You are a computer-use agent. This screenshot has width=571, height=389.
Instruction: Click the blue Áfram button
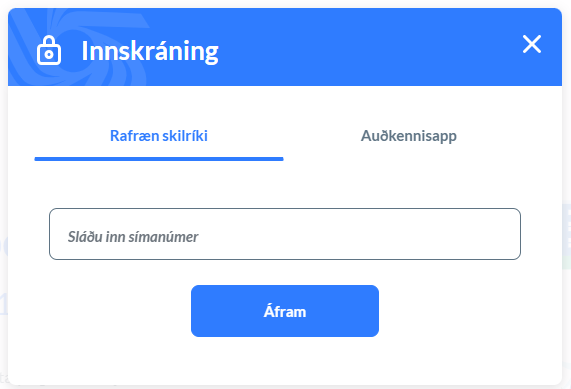[x=285, y=311]
